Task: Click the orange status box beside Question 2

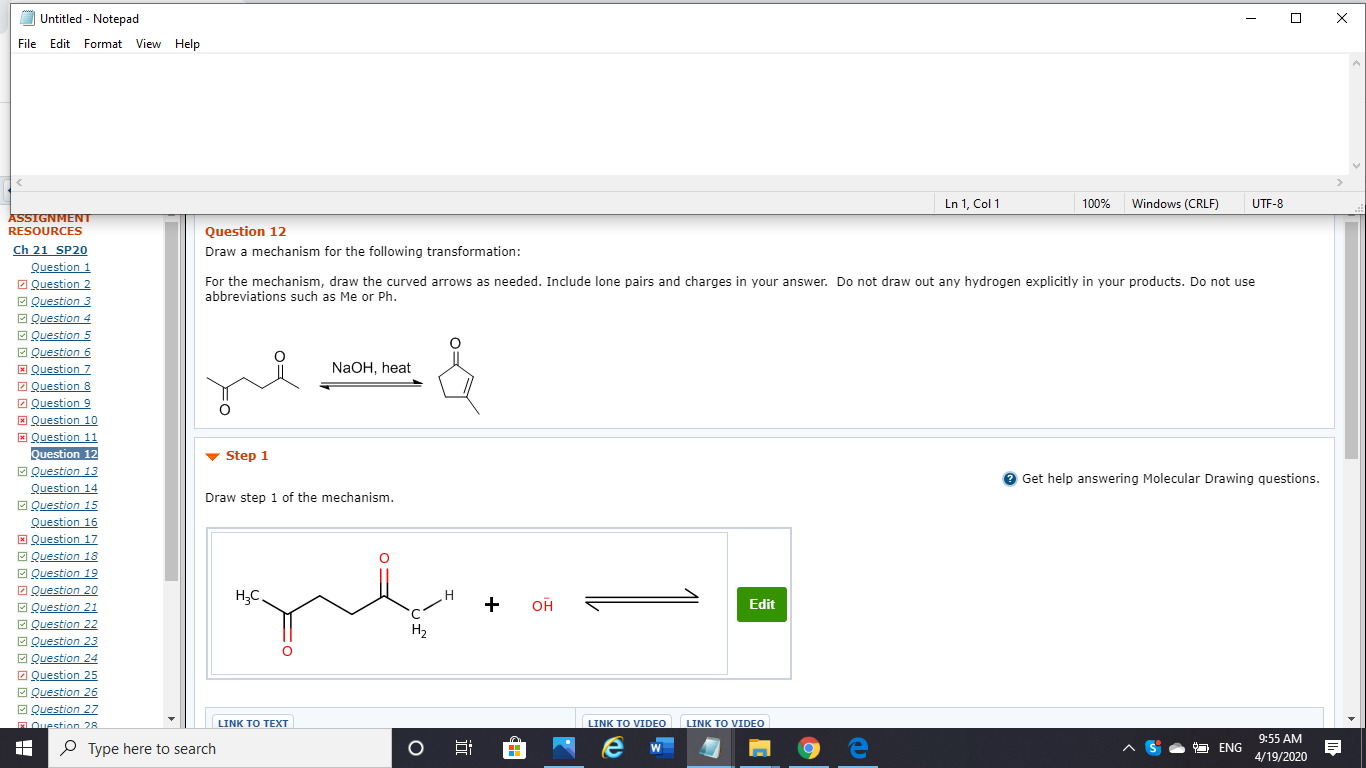Action: (23, 284)
